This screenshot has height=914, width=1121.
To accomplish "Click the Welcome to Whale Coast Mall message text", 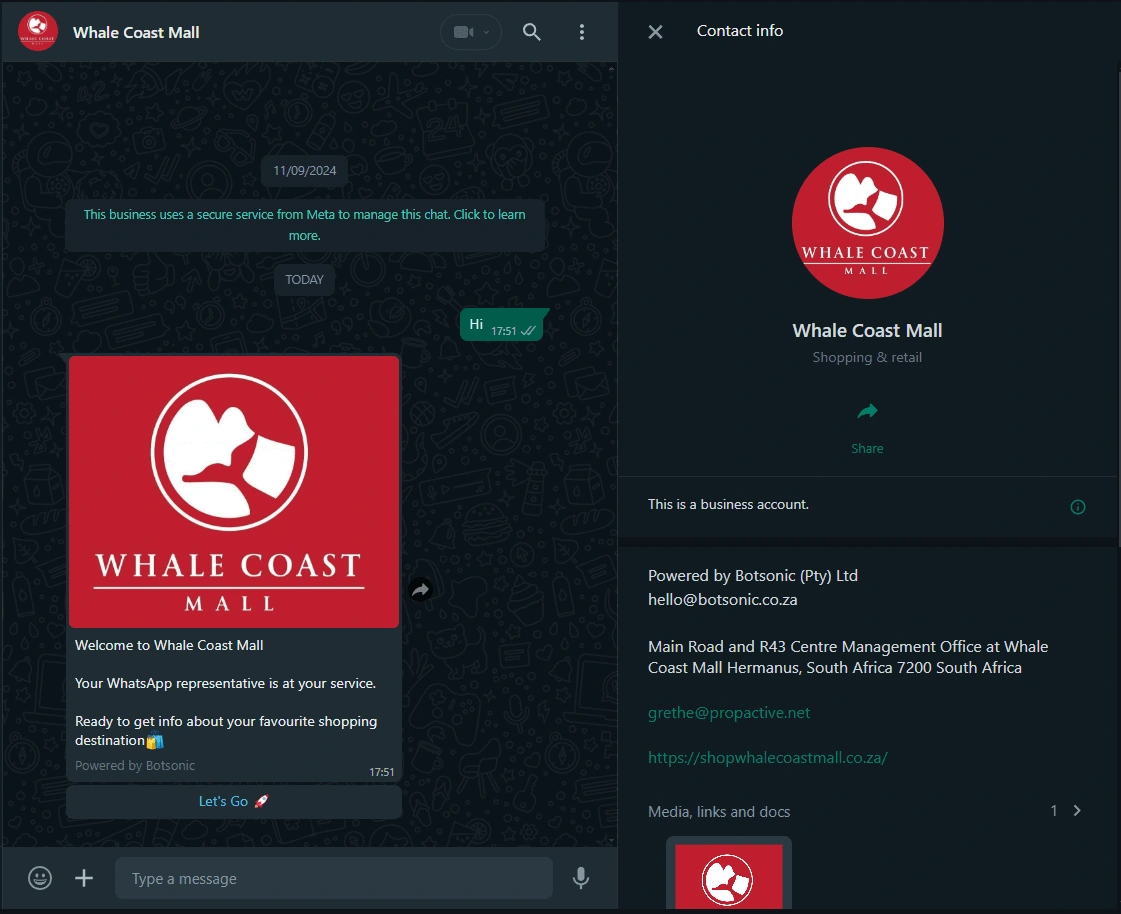I will [169, 645].
